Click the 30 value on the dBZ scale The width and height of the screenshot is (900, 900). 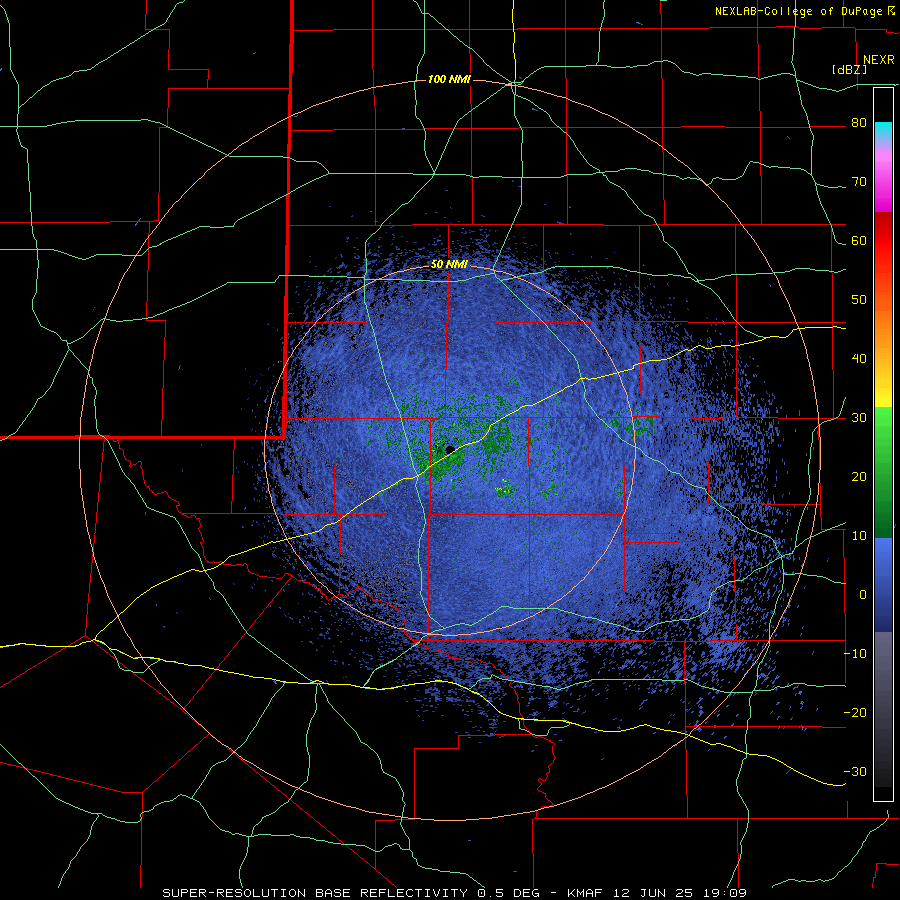pyautogui.click(x=859, y=417)
